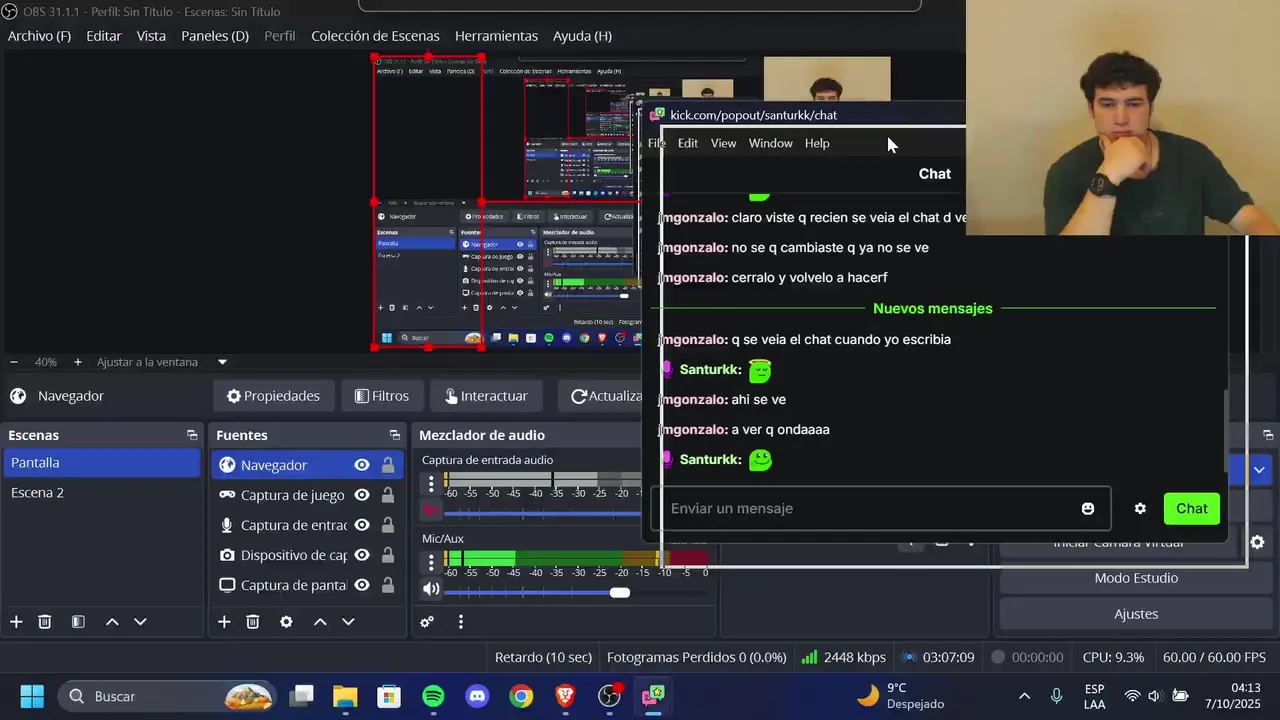The height and width of the screenshot is (720, 1280).
Task: Open OBS Ajustes
Action: (1136, 614)
